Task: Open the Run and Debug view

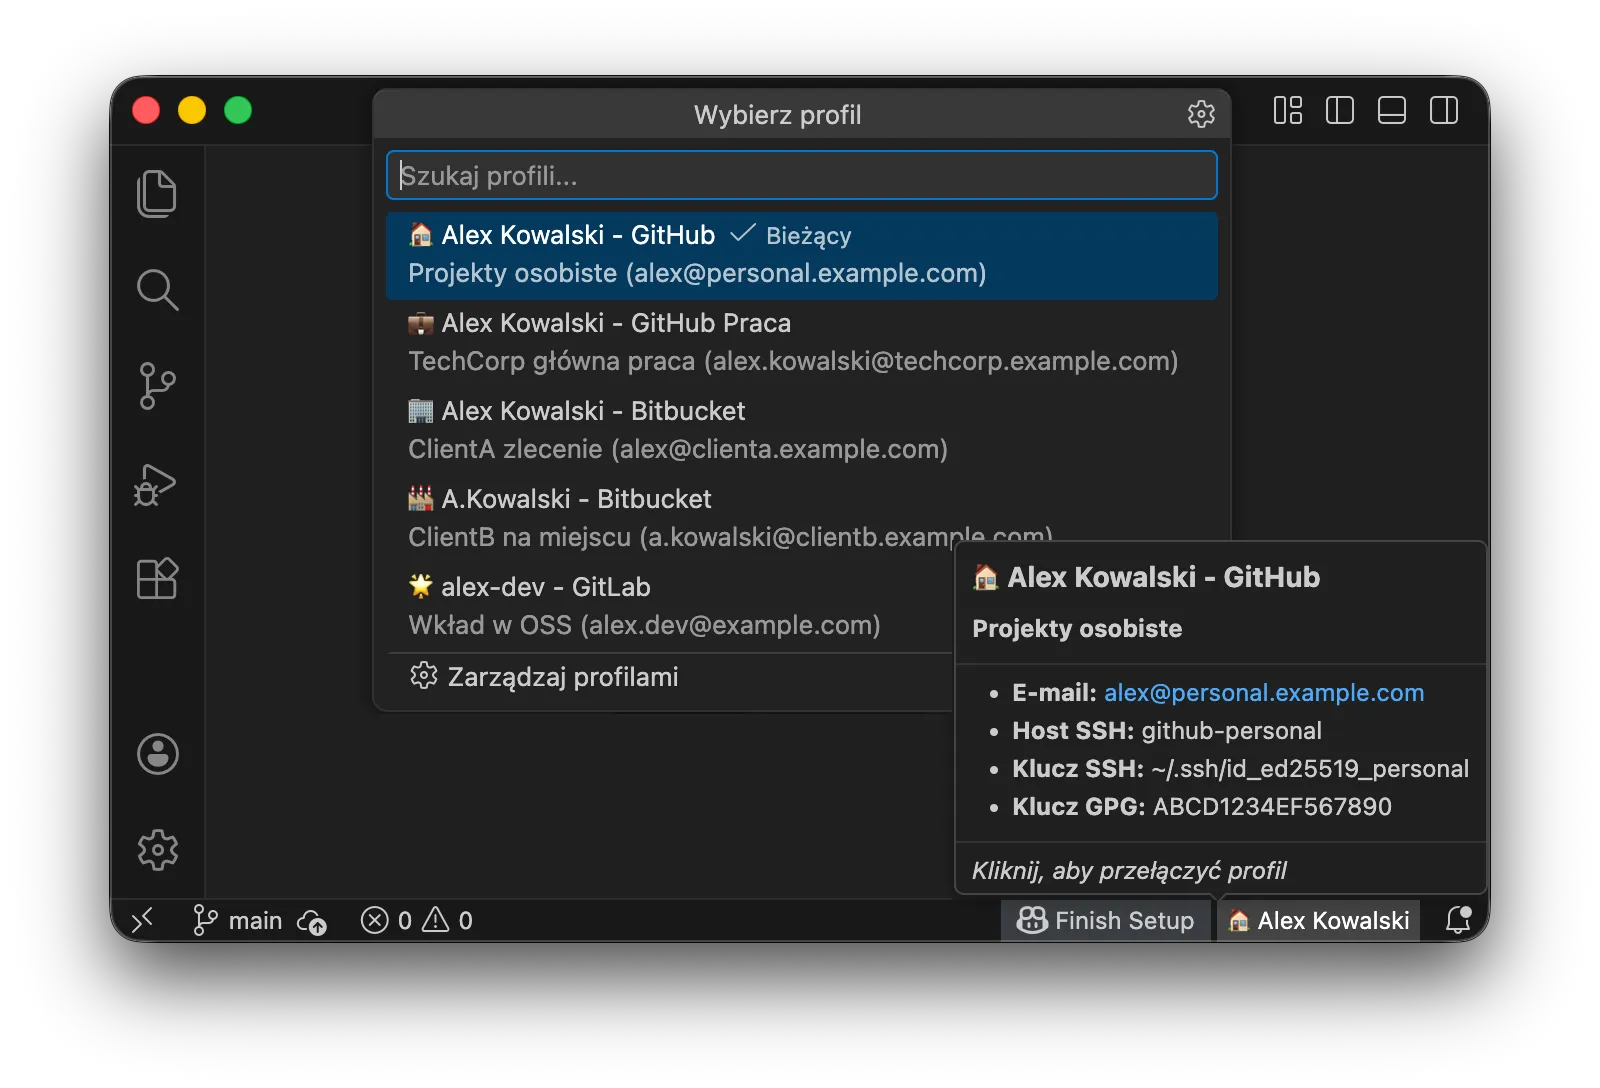Action: 156,484
